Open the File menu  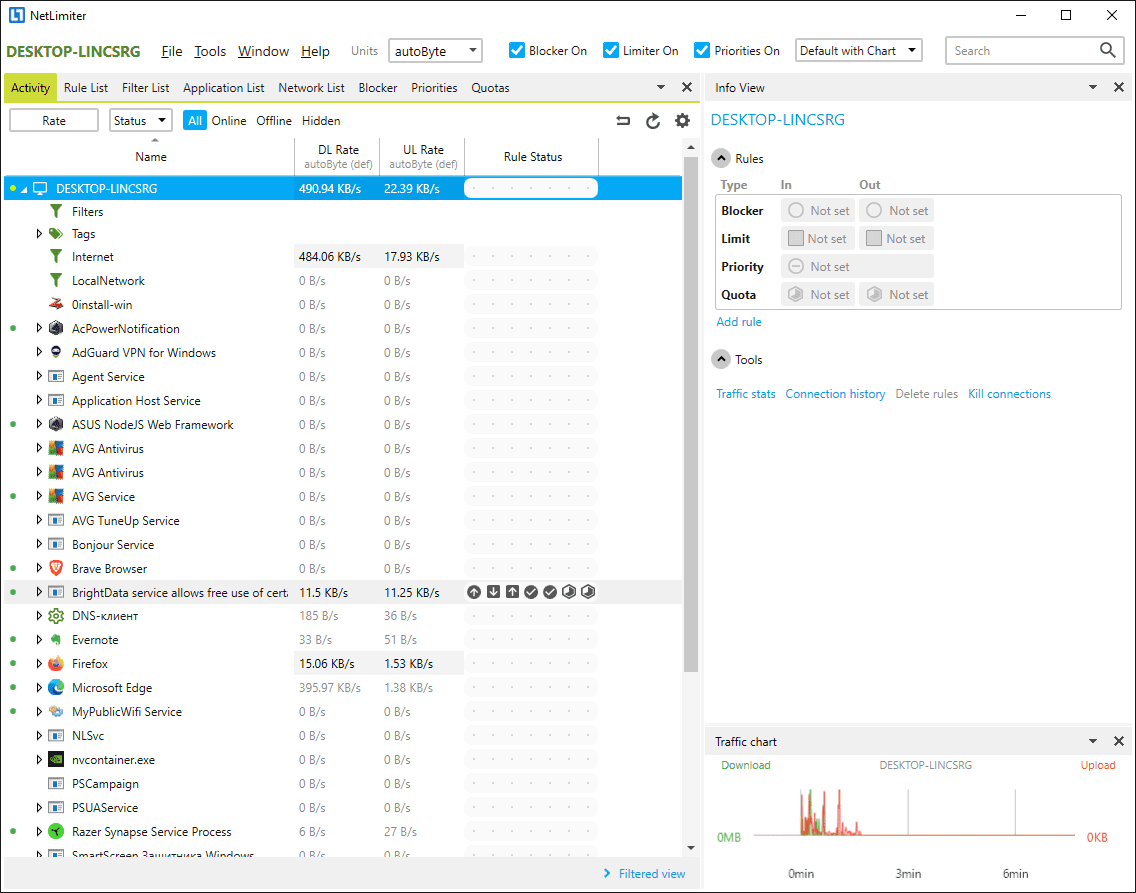point(172,51)
